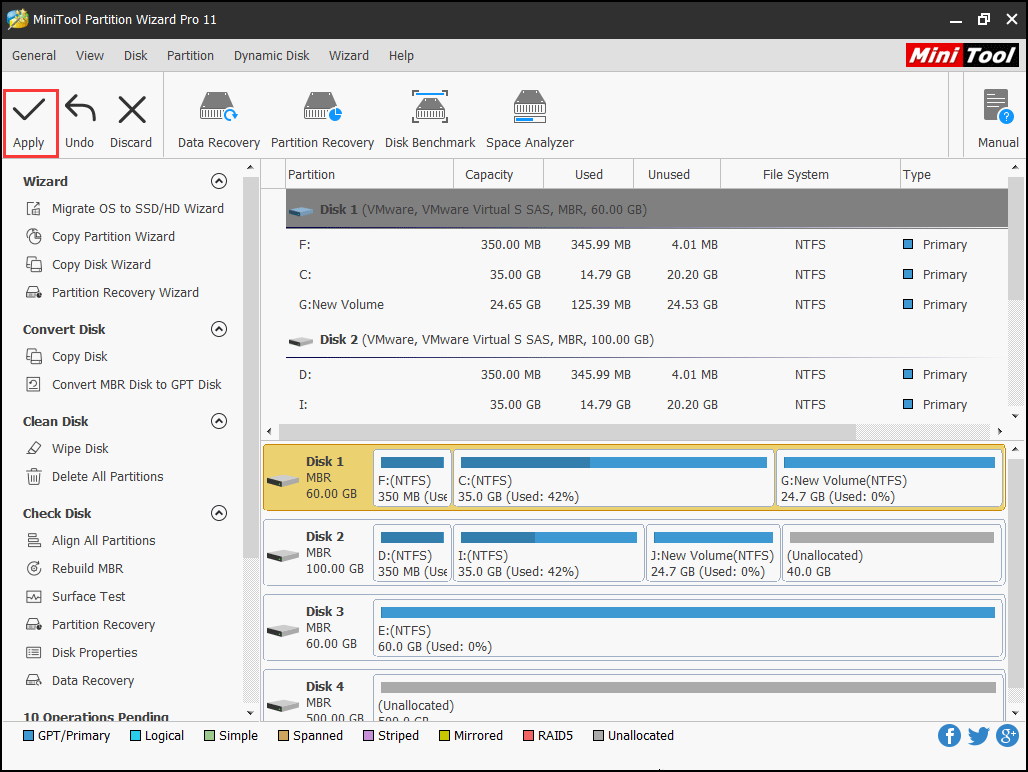Select the I:(NTFS) block on Disk 2

549,552
